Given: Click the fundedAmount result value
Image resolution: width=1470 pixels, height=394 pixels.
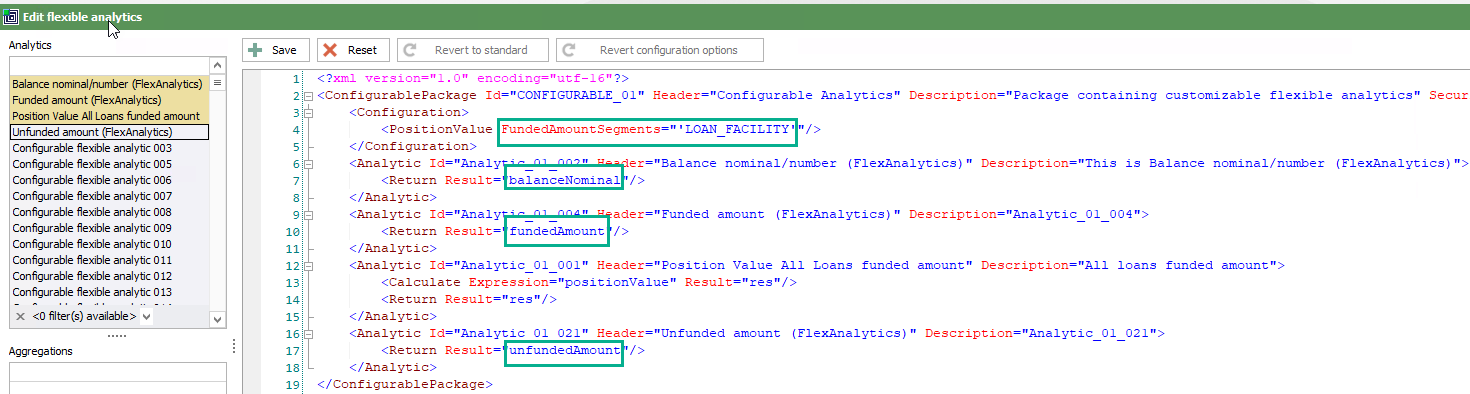Looking at the screenshot, I should tap(557, 231).
